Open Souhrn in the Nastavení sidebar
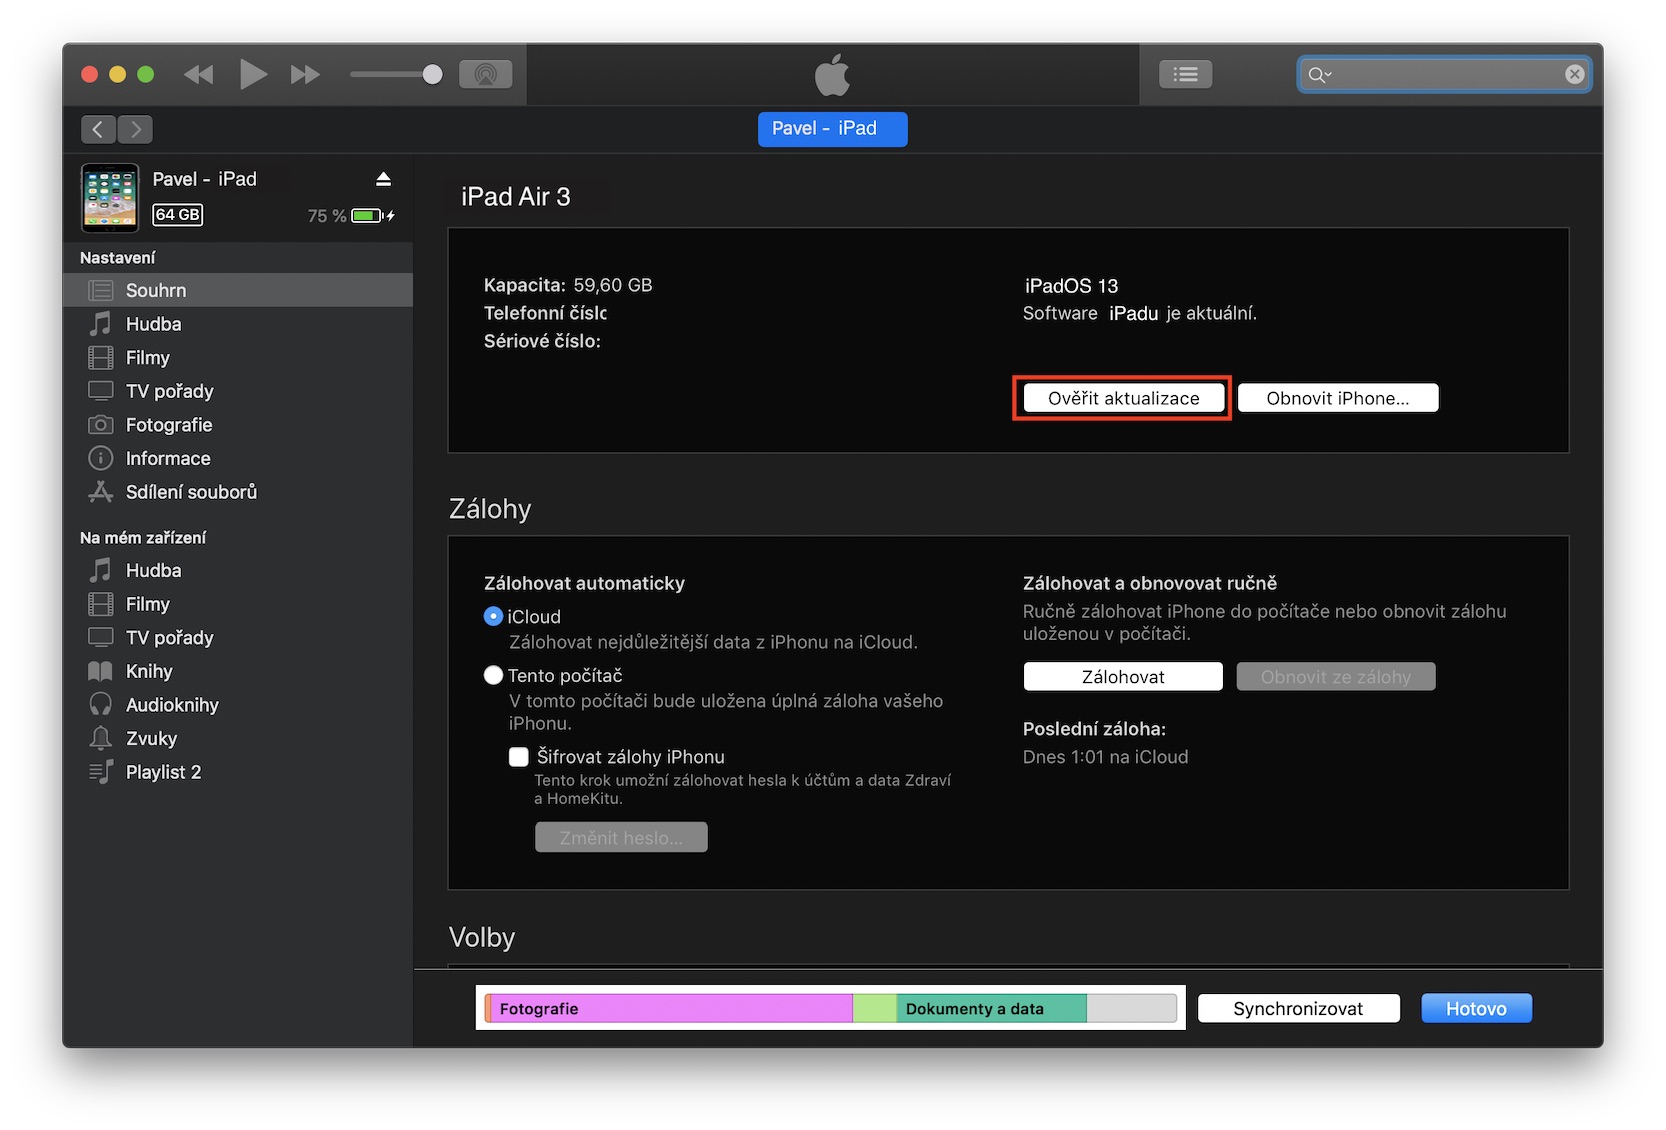Screen dimensions: 1666x1130 pos(238,290)
